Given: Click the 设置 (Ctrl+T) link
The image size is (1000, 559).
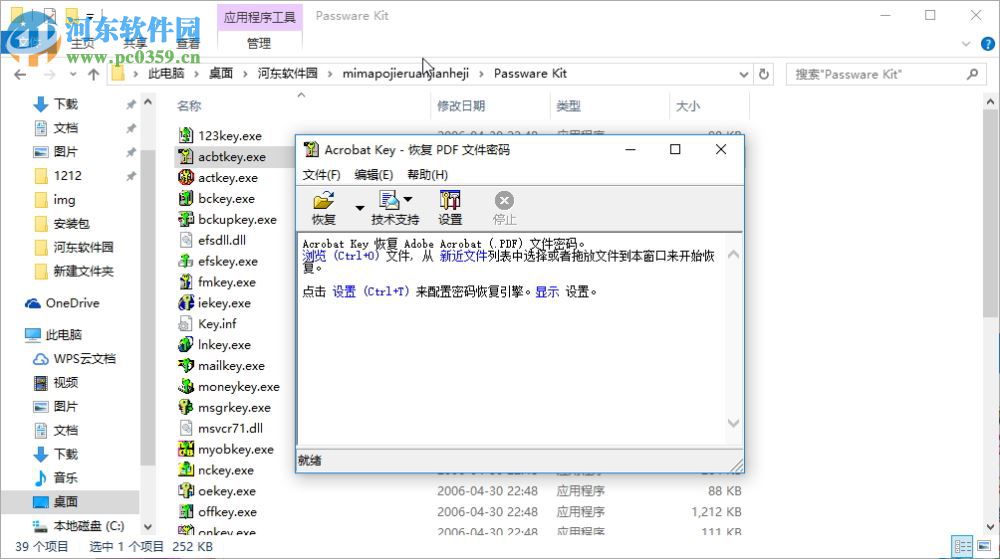Looking at the screenshot, I should (x=371, y=291).
